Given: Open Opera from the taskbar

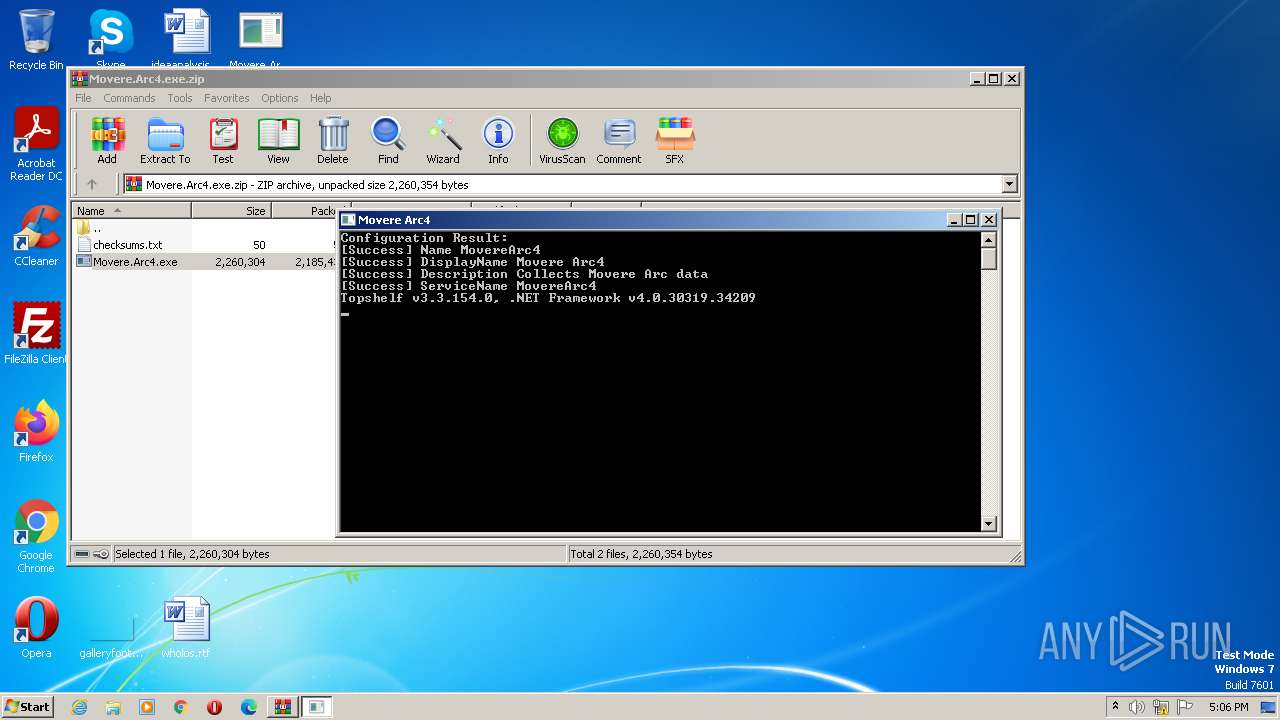Looking at the screenshot, I should [215, 707].
